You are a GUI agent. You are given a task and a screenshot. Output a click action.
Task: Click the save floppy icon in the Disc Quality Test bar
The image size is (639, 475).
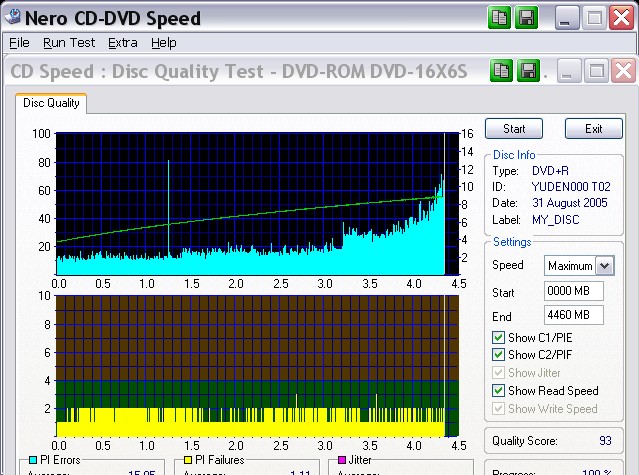[x=529, y=71]
